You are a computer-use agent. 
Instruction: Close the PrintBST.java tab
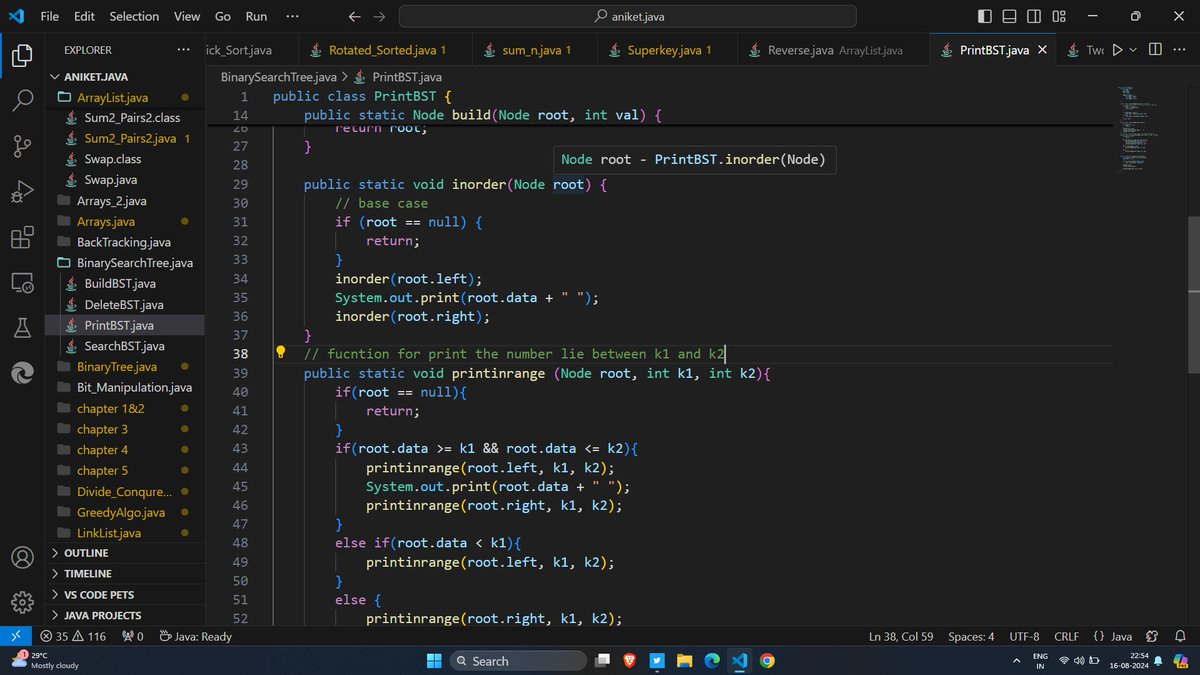1042,50
